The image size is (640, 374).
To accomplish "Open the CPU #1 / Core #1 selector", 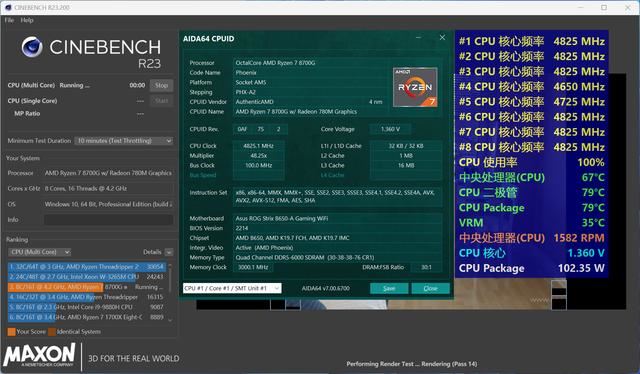I will (232, 288).
